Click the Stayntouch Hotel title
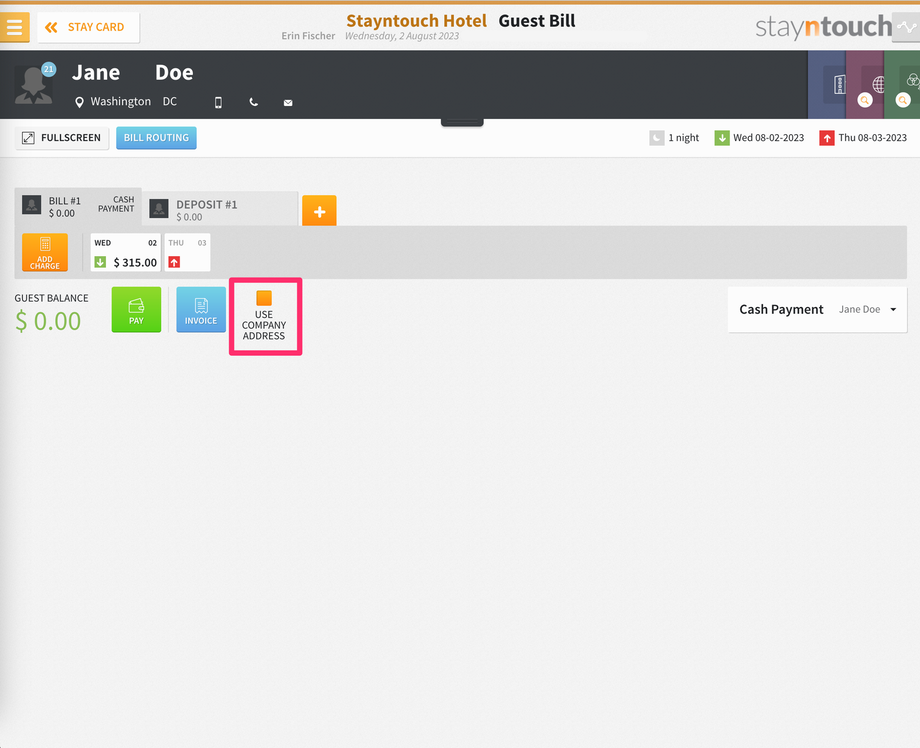Viewport: 920px width, 748px height. (417, 21)
